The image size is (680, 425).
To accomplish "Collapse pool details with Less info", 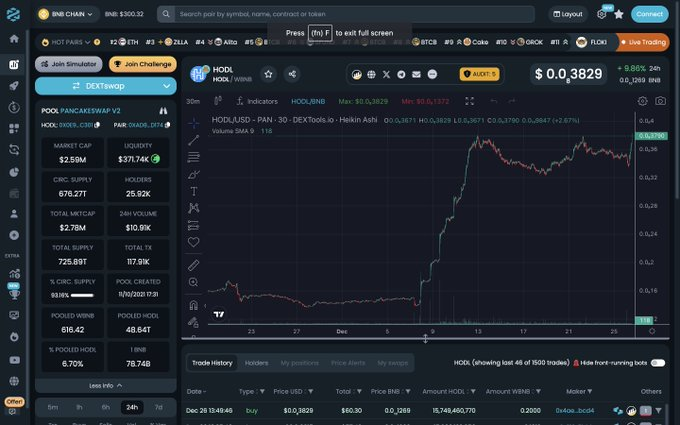I will point(106,386).
